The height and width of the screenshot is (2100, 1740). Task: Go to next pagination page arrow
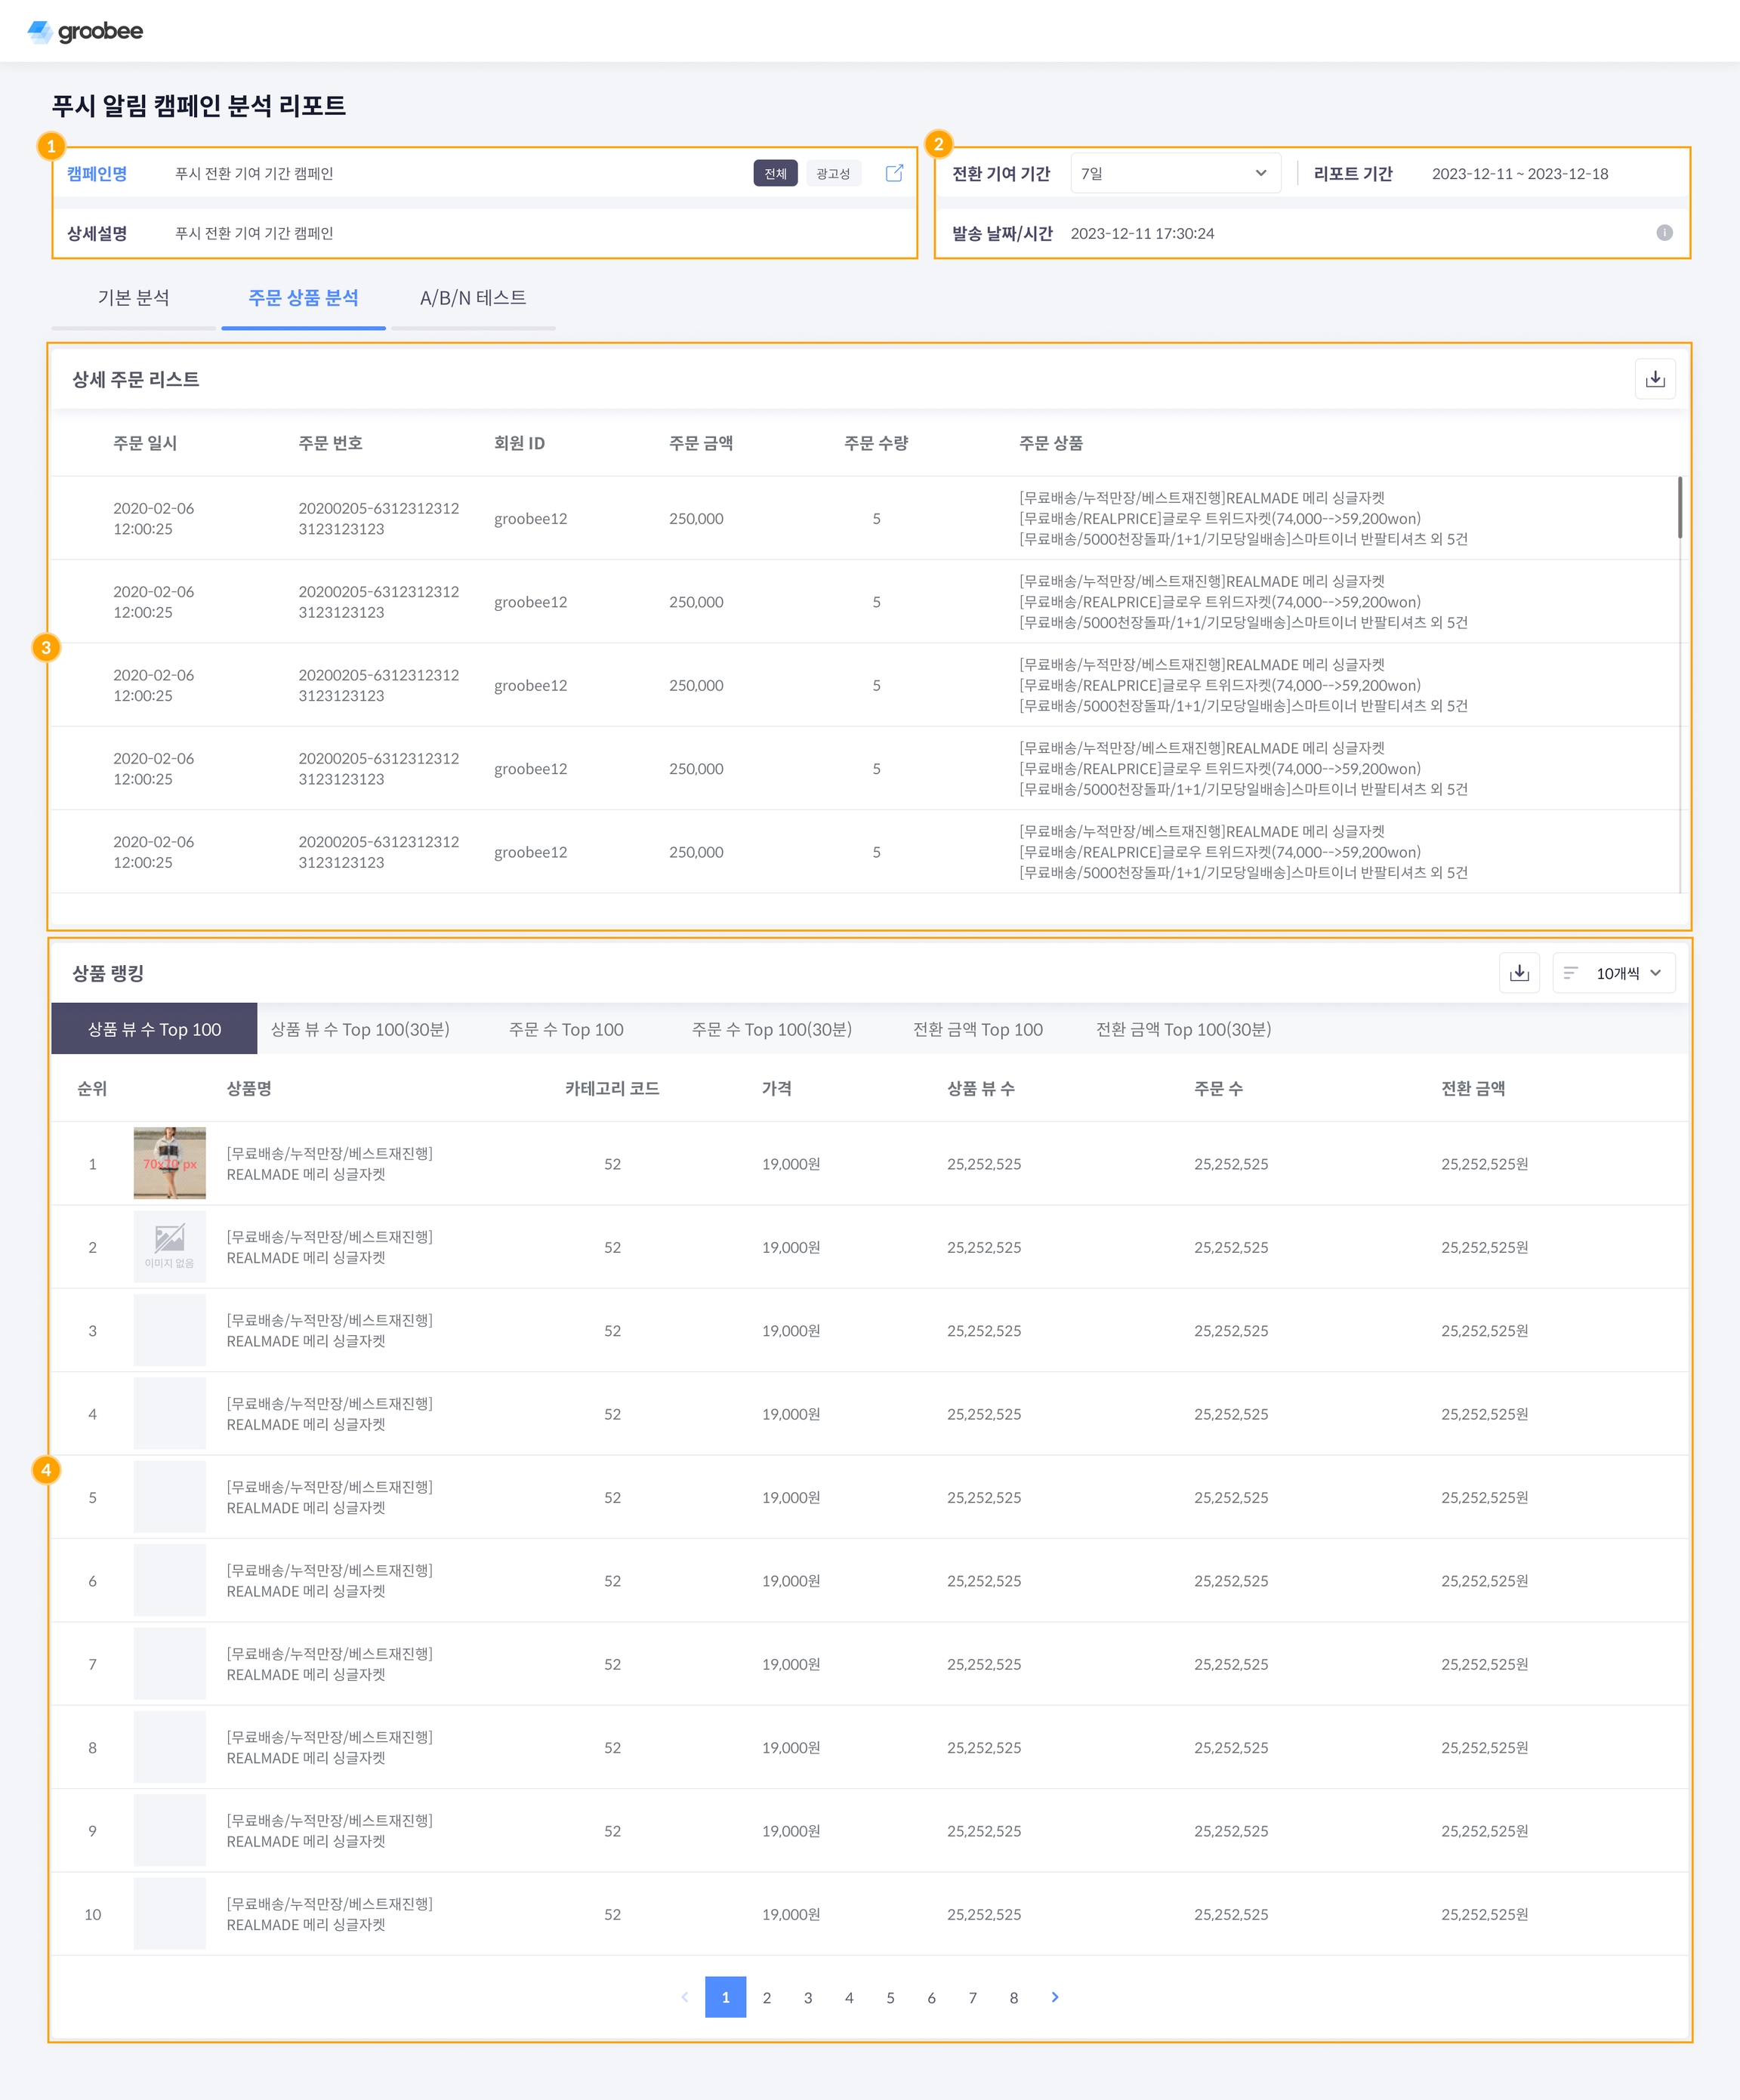click(1055, 1997)
